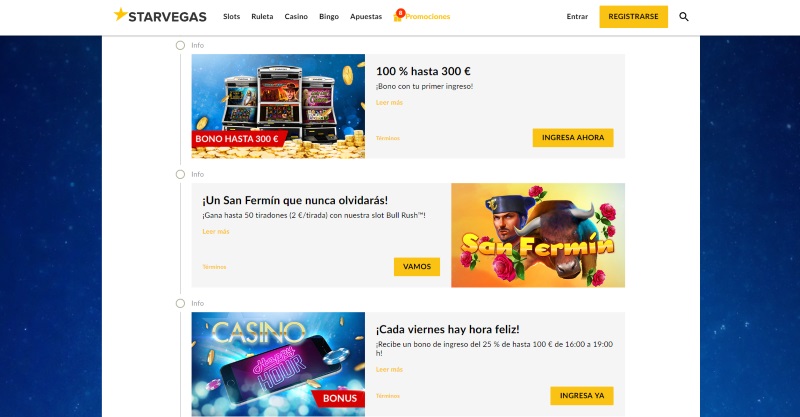Image resolution: width=800 pixels, height=417 pixels.
Task: Open the search magnifier icon
Action: [684, 17]
